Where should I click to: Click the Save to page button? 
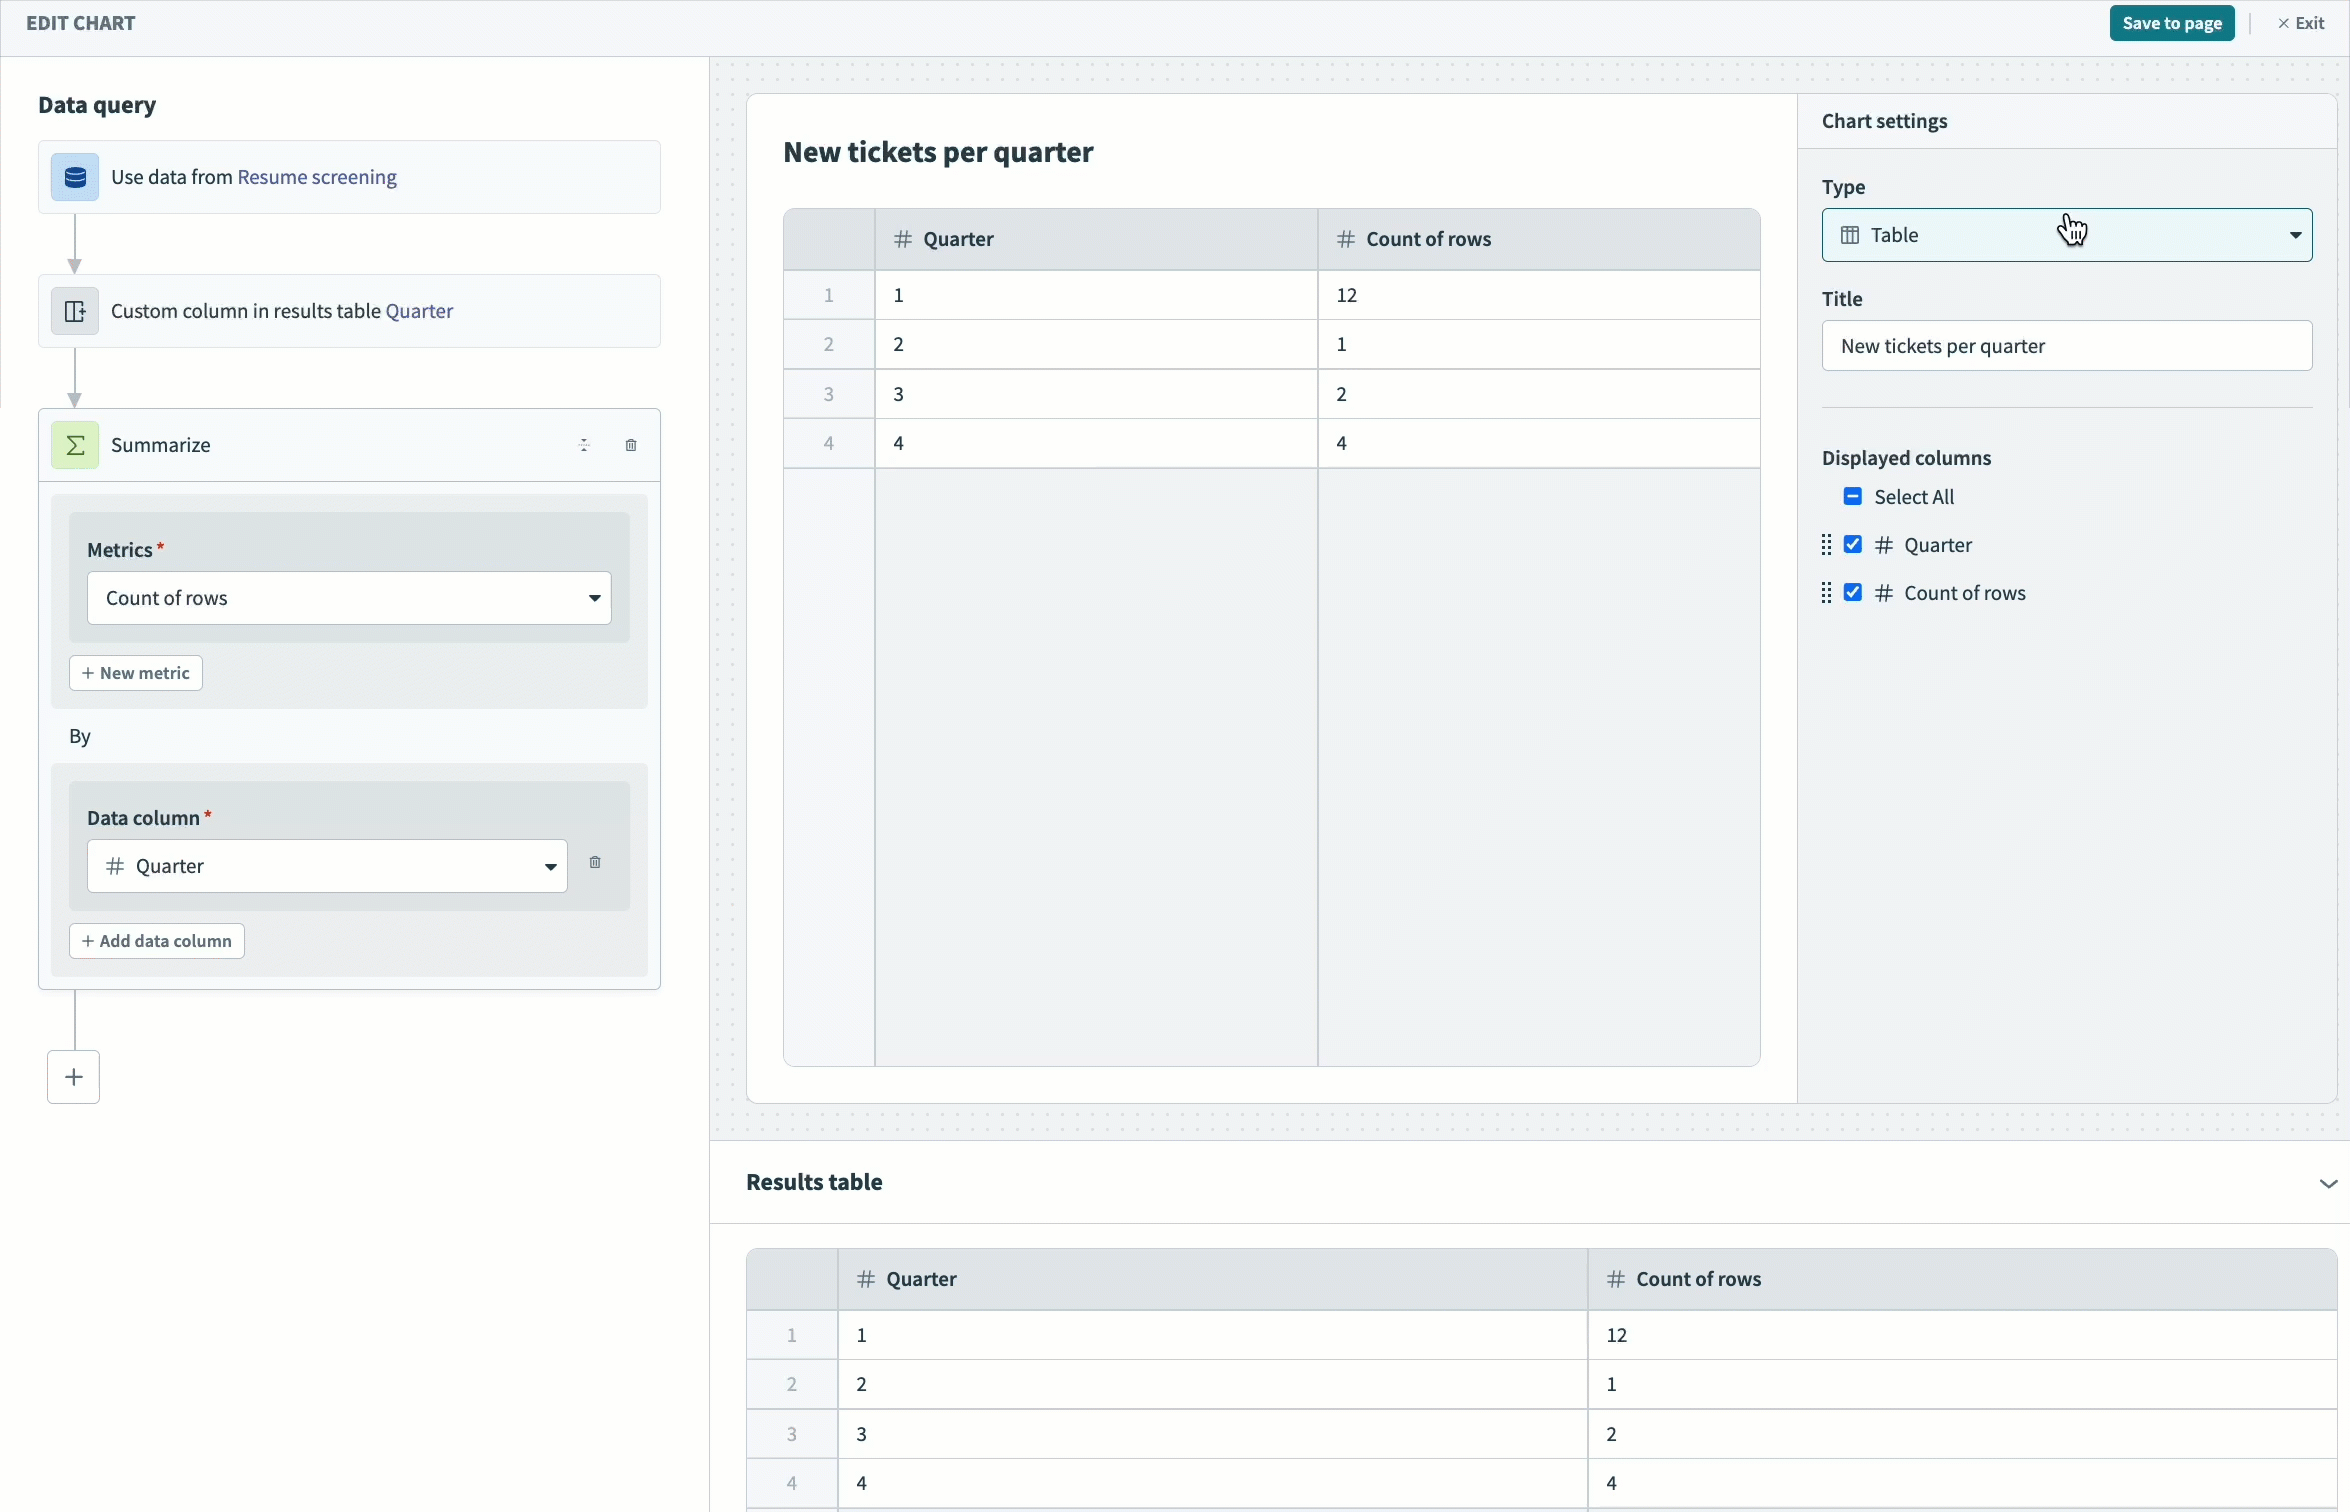click(x=2171, y=23)
